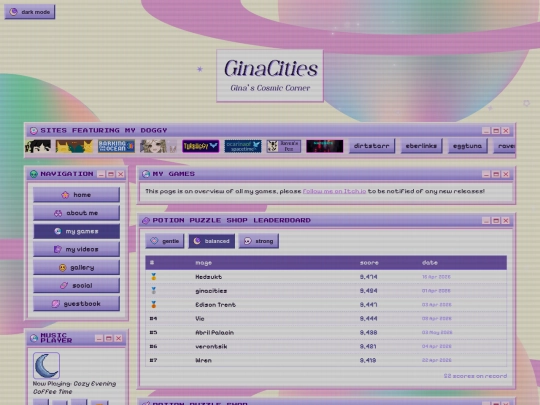540x405 pixels.
Task: Close the Potion Puzzle Shop Leaderboard window
Action: coord(506,221)
